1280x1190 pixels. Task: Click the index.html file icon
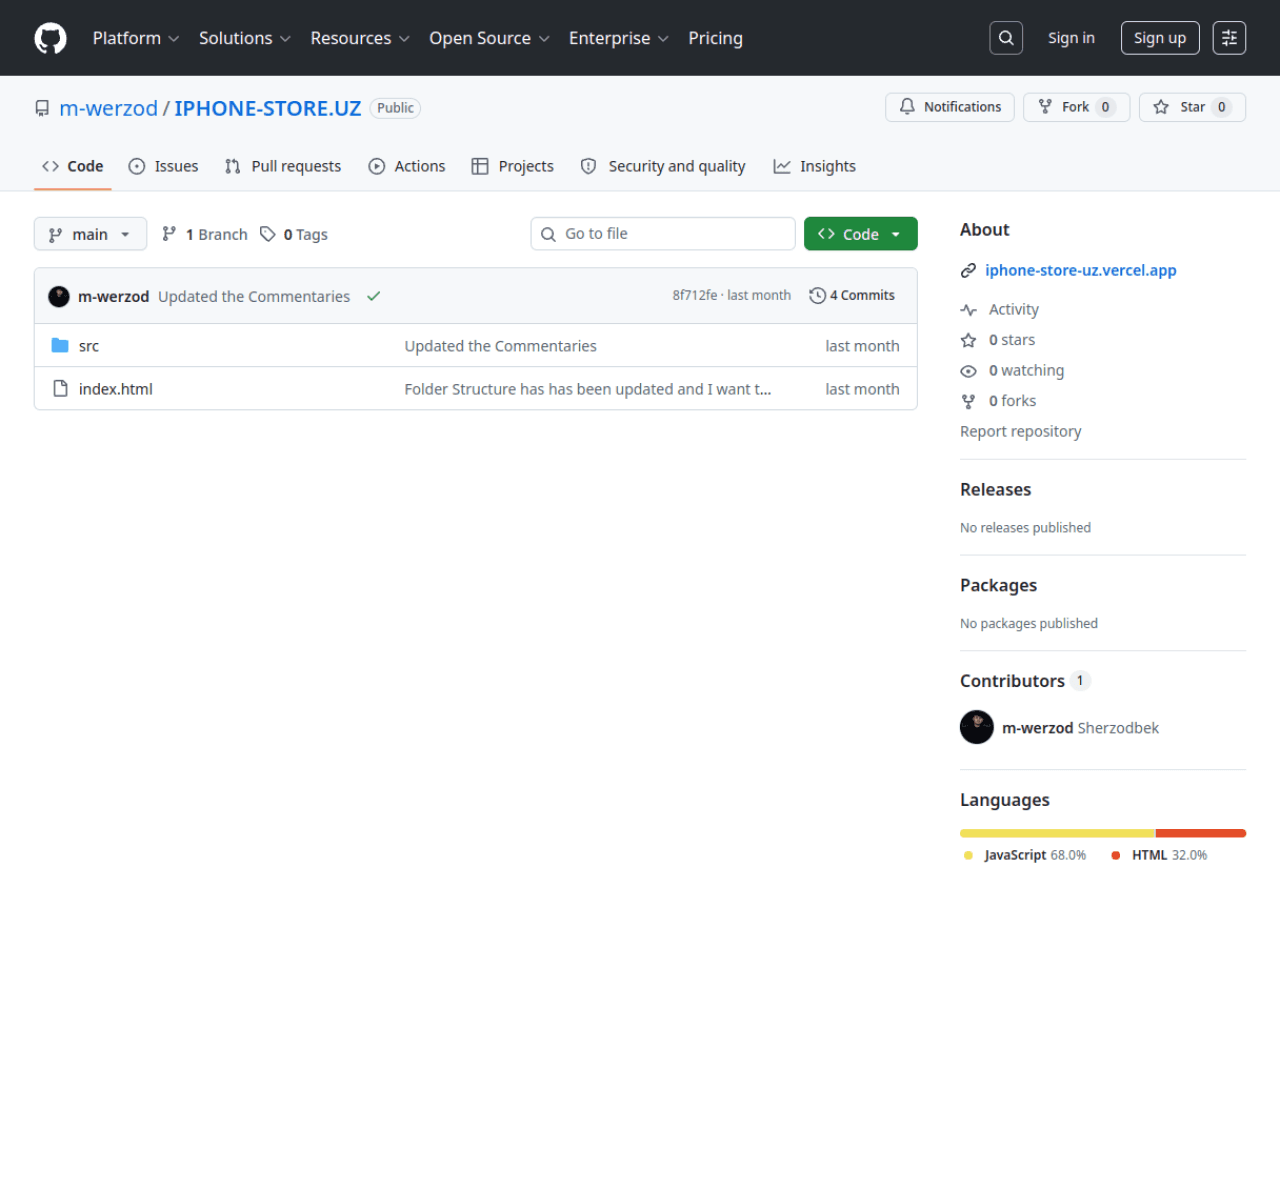coord(60,389)
